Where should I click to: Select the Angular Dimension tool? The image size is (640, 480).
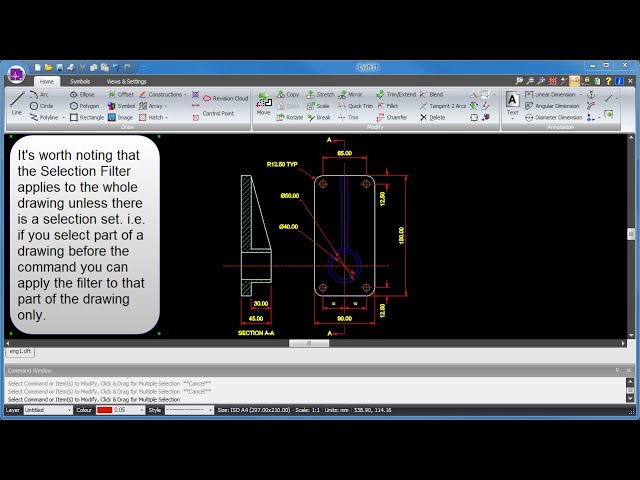tap(552, 106)
